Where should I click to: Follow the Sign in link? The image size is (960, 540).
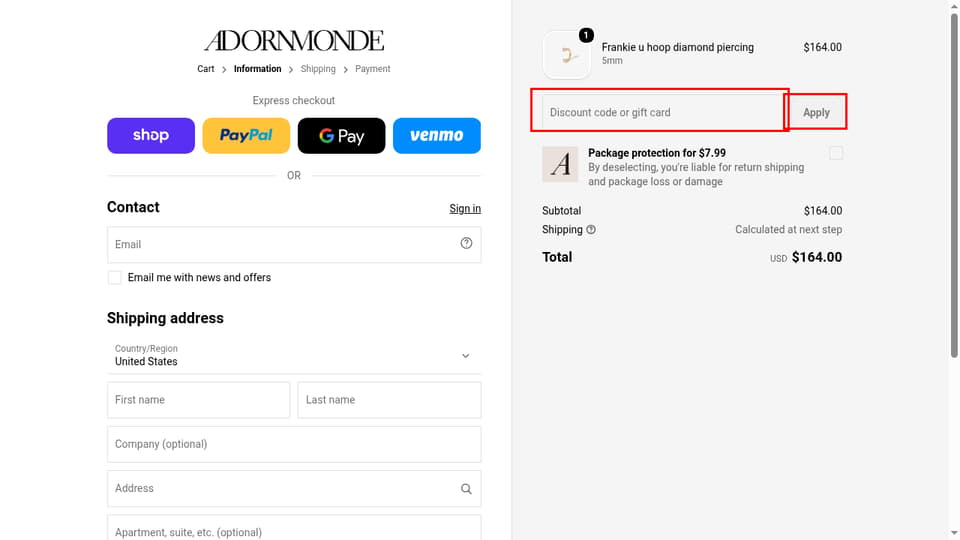(x=465, y=209)
